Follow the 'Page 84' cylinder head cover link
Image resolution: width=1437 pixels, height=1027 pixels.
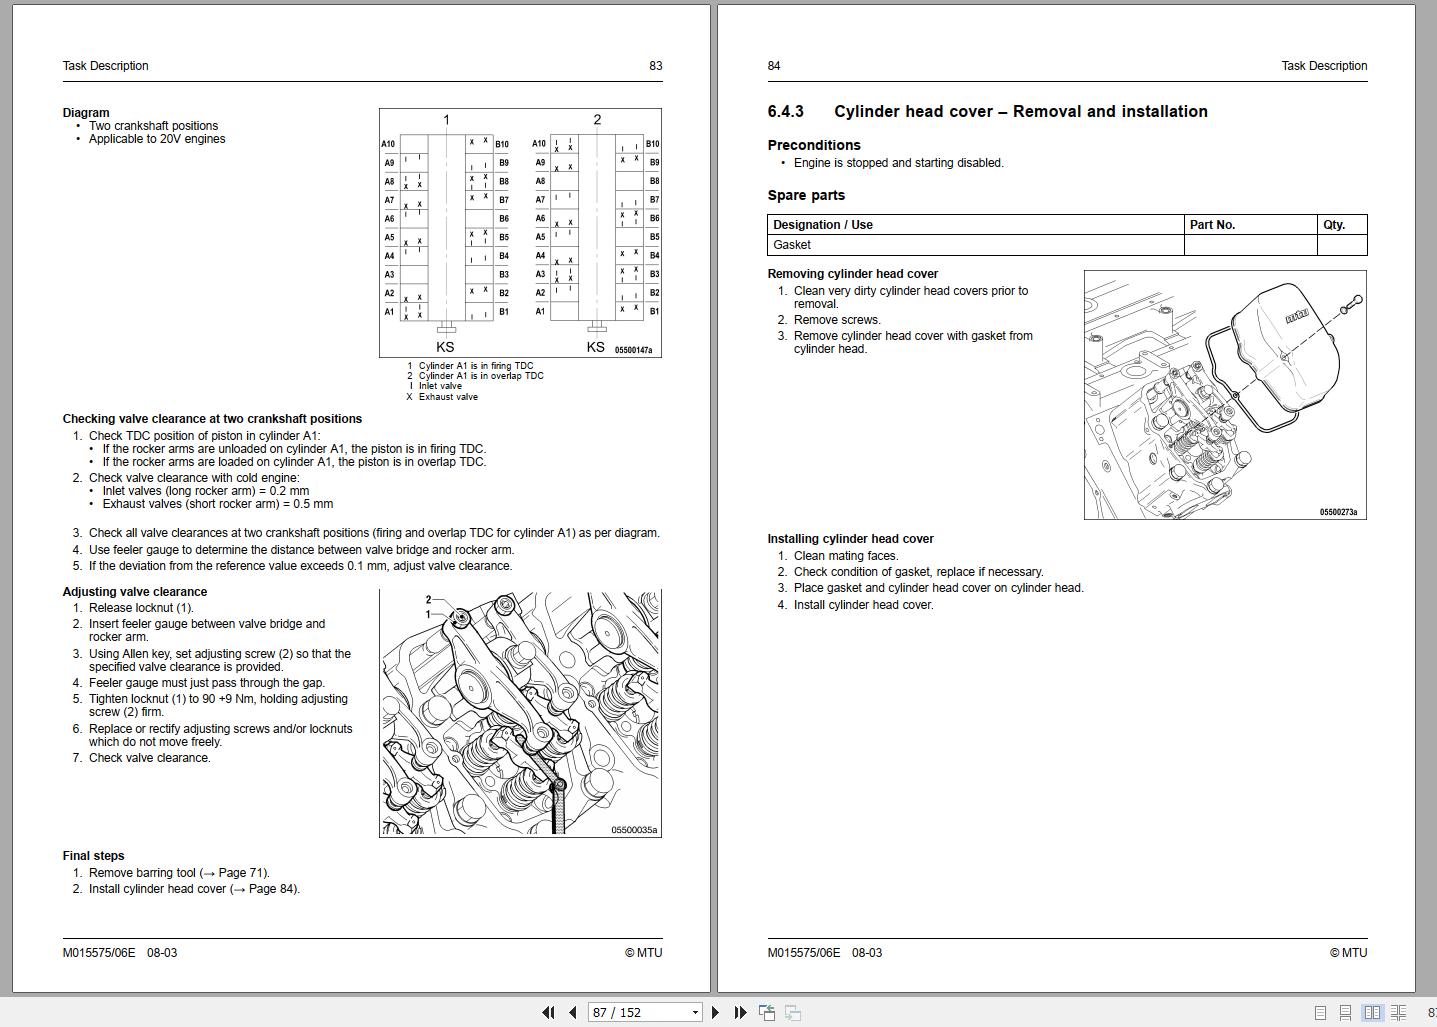271,888
